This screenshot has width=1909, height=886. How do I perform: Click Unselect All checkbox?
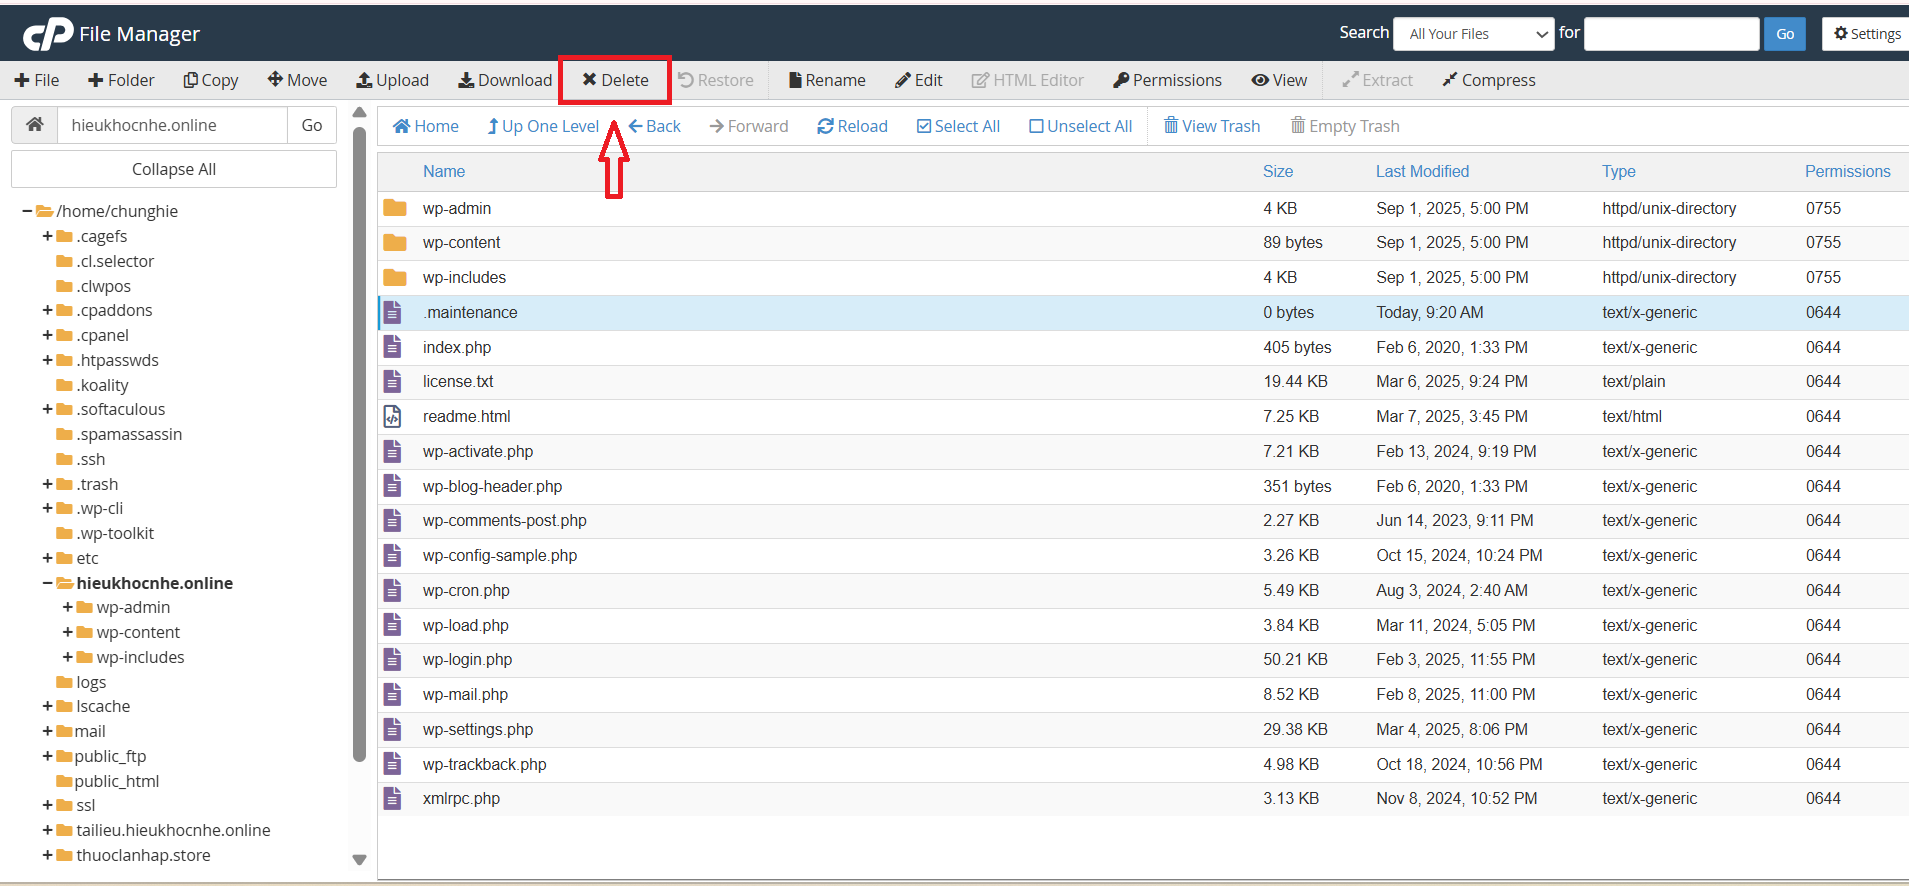tap(1080, 126)
